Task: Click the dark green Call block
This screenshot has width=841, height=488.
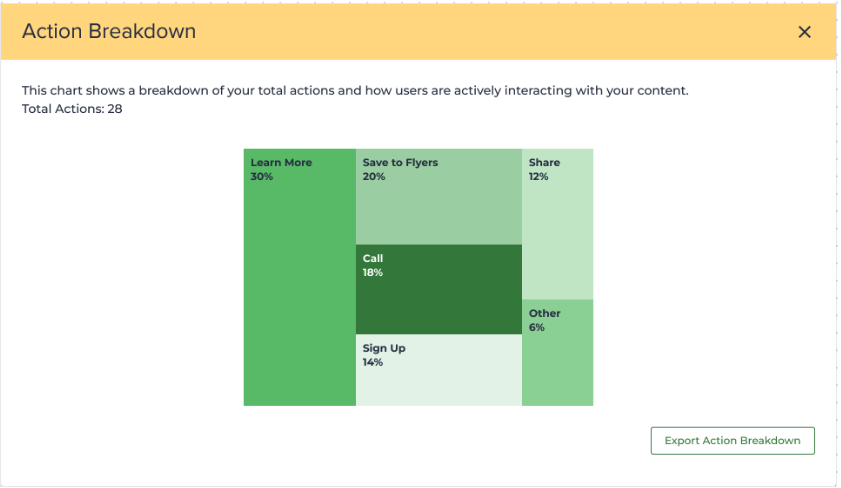Action: coord(438,300)
